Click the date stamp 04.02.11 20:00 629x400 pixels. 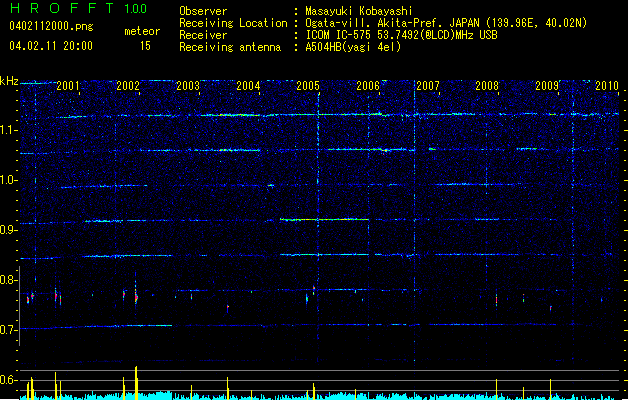[51, 46]
